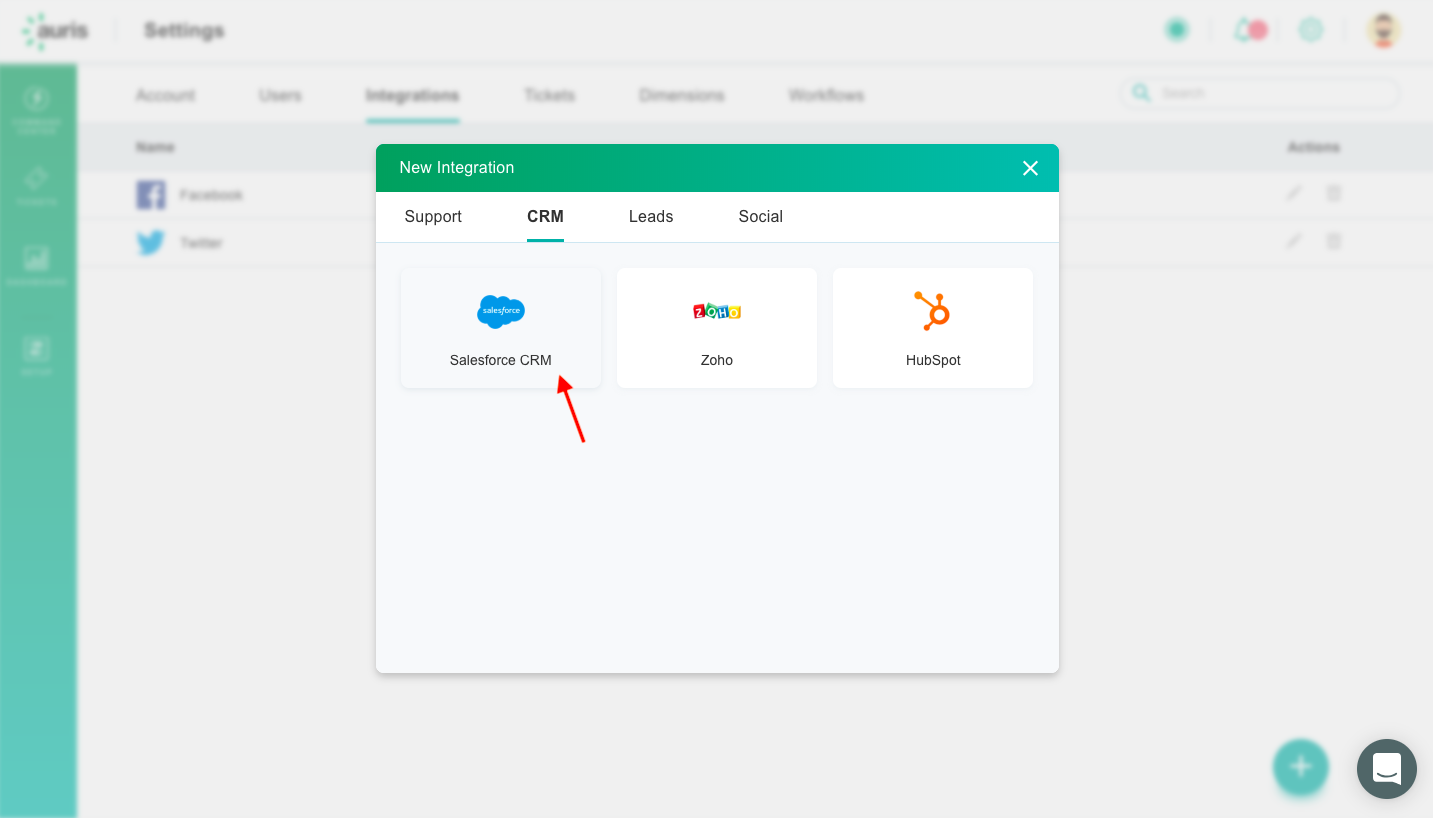Screen dimensions: 1433x818
Task: Go to the Account settings tab
Action: [165, 95]
